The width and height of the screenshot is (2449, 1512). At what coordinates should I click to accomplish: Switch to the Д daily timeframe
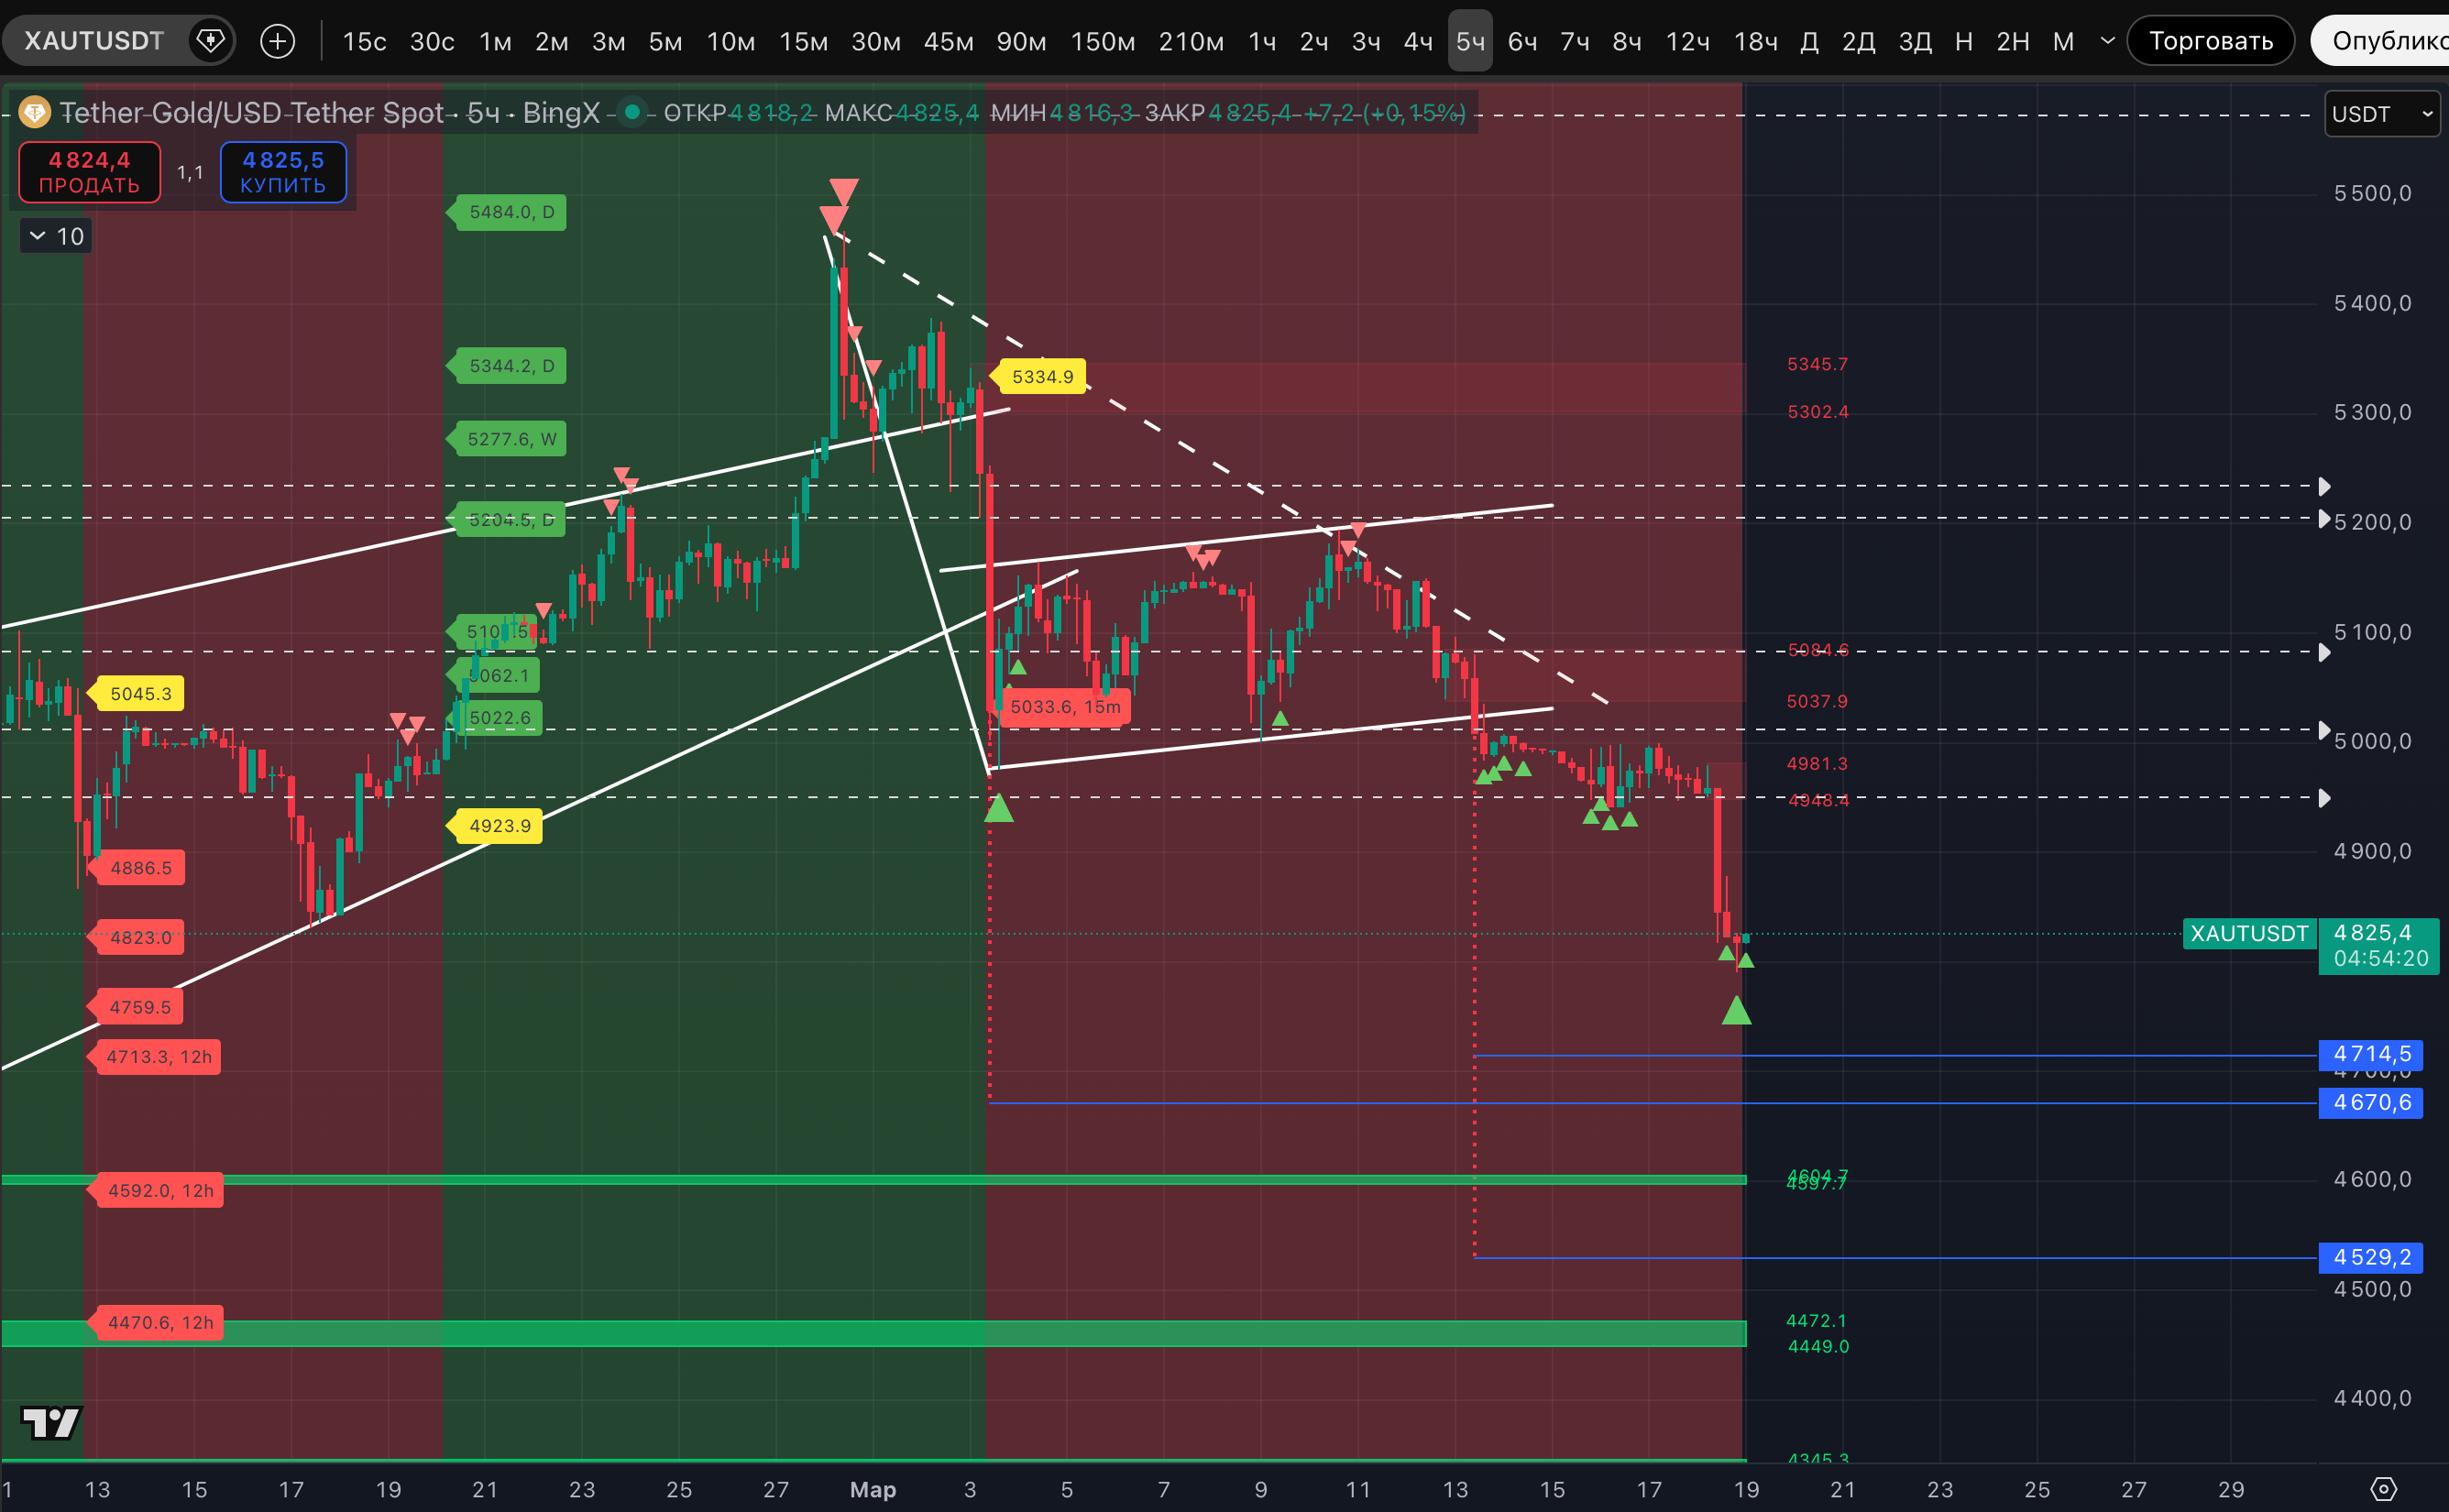click(1808, 41)
